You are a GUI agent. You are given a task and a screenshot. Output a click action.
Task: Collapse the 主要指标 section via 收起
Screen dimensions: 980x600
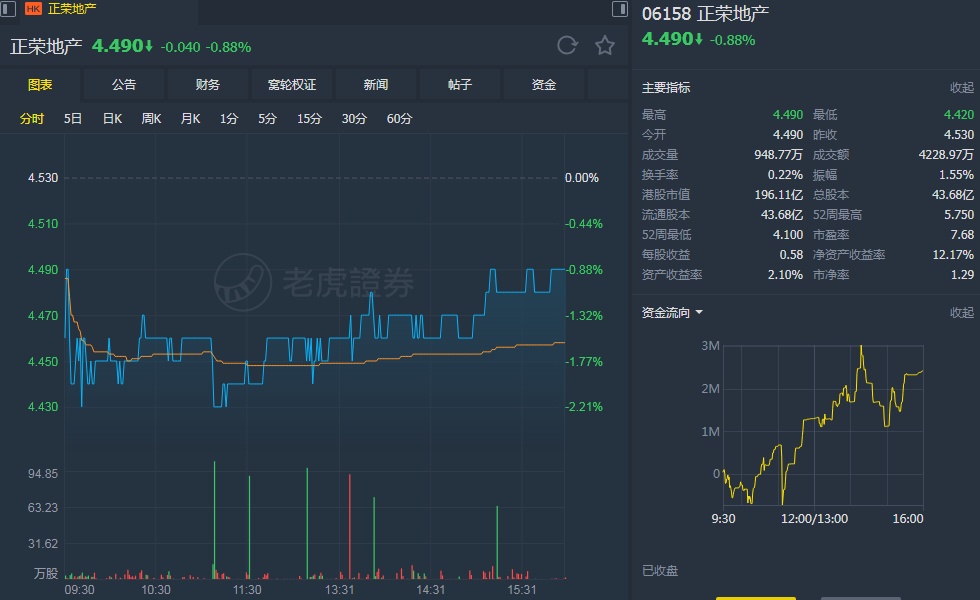tap(962, 88)
